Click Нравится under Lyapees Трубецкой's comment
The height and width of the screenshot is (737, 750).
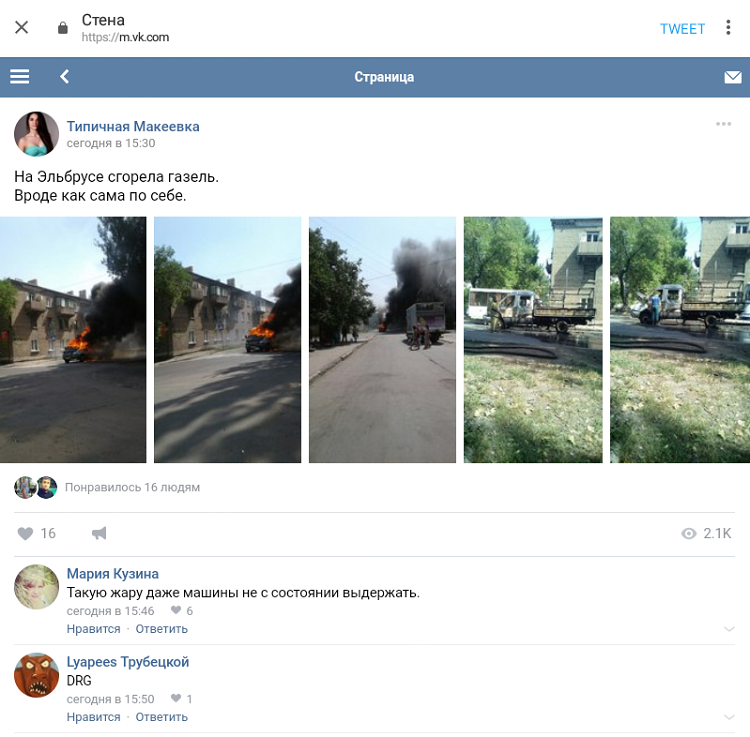[x=93, y=717]
